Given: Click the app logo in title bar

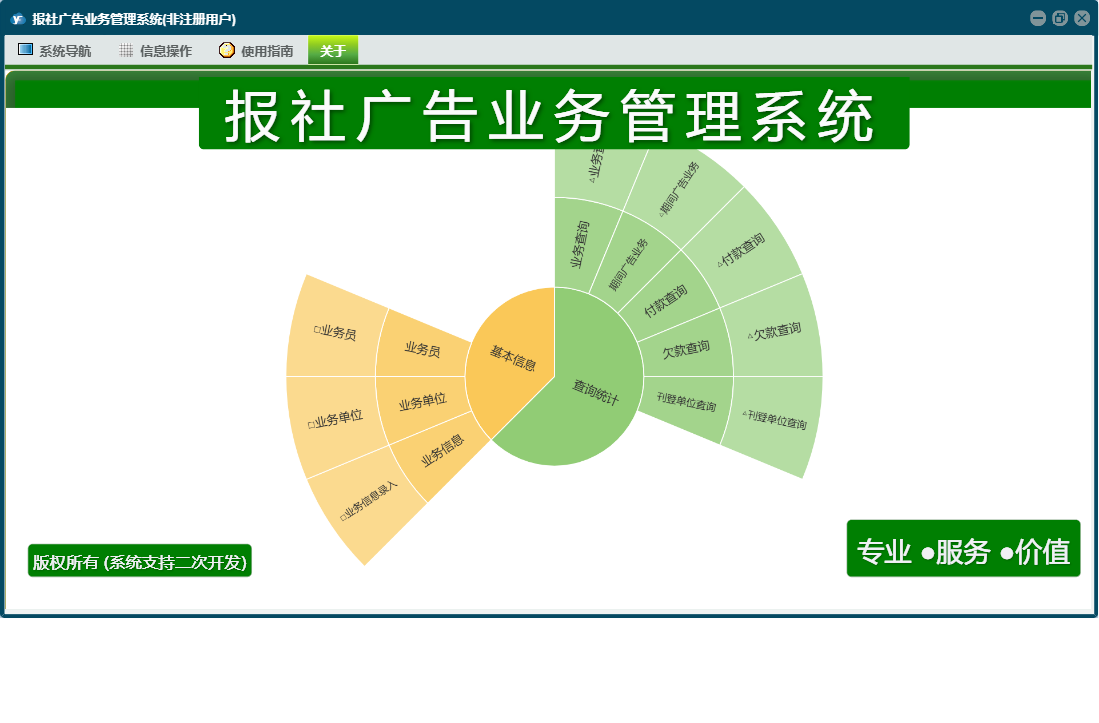Looking at the screenshot, I should coord(18,19).
